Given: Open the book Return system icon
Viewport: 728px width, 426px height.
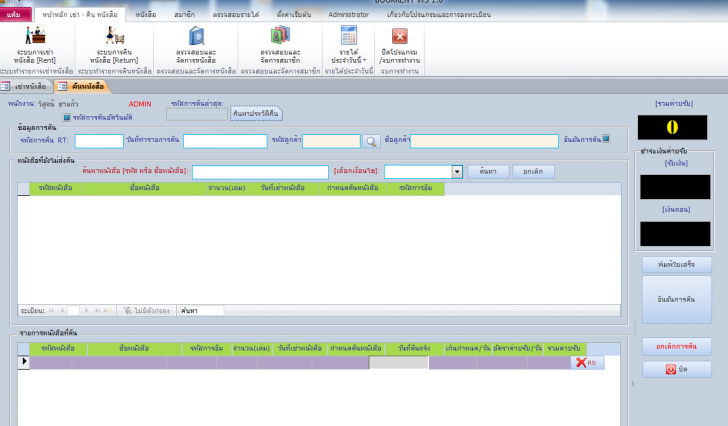Looking at the screenshot, I should (115, 35).
